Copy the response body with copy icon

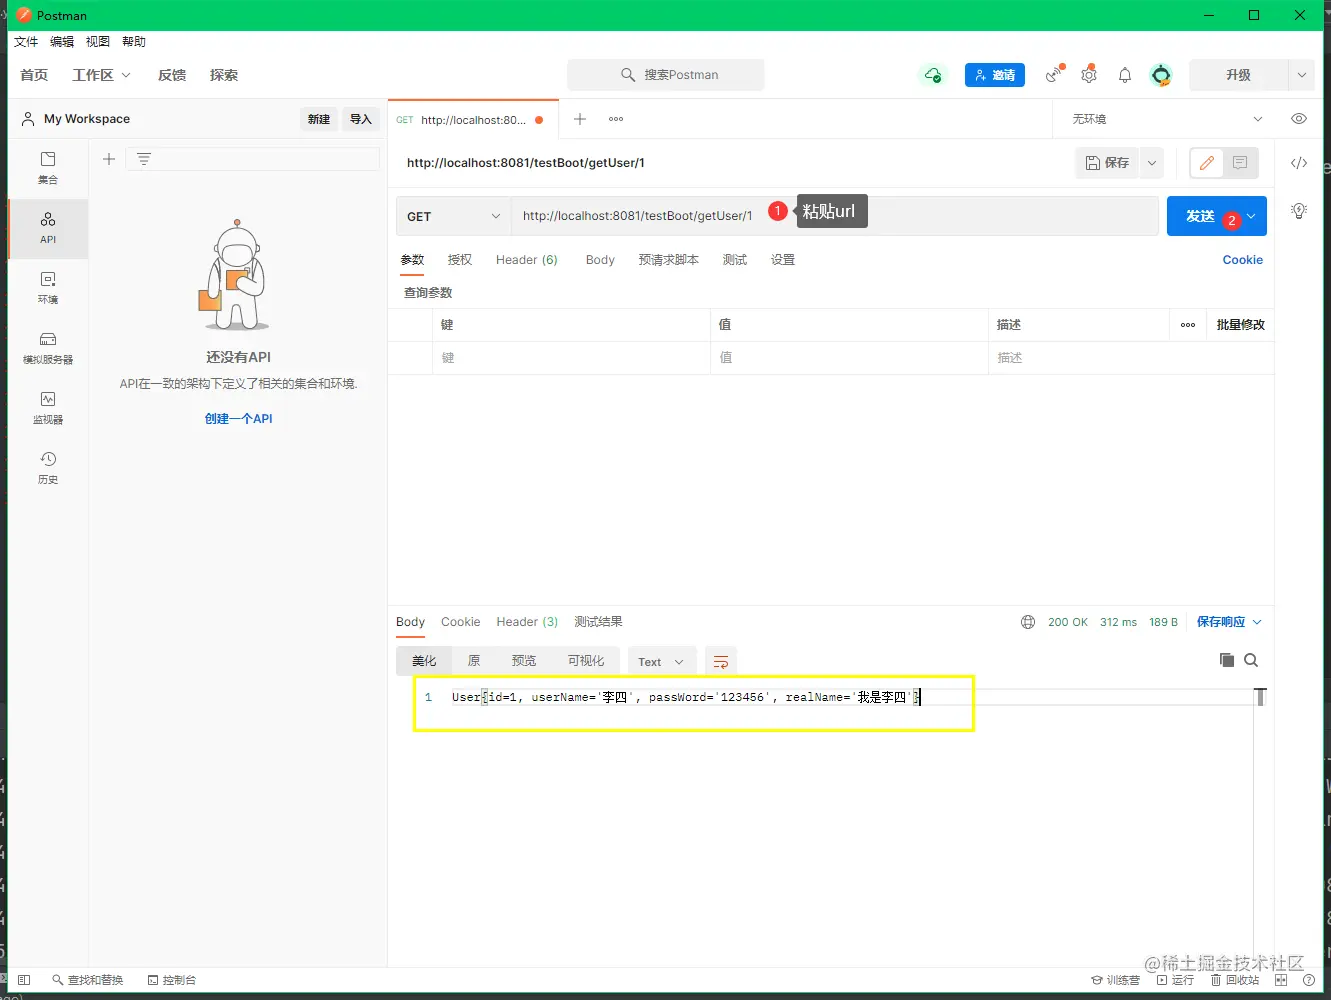tap(1227, 660)
